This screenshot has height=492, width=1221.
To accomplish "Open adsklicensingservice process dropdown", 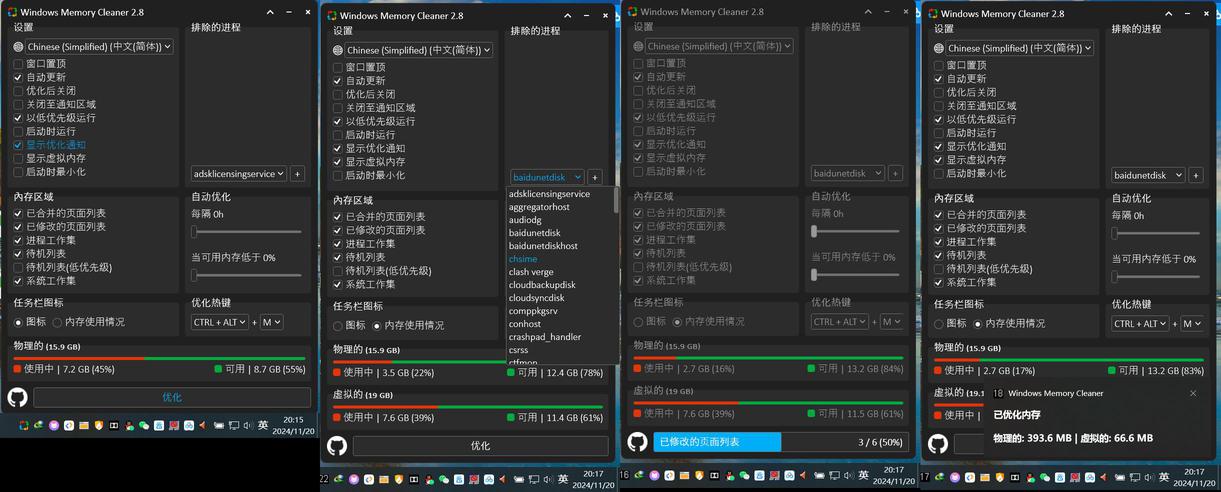I will [238, 173].
